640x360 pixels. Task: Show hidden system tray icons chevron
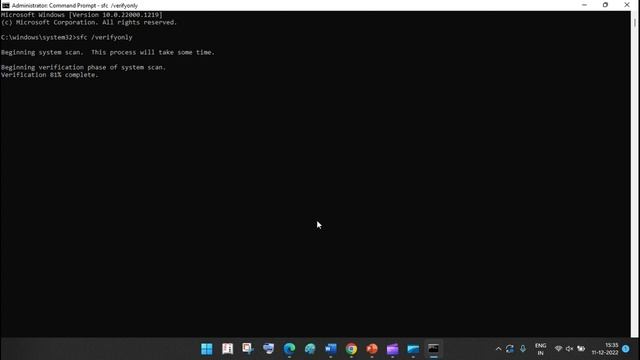coord(498,349)
